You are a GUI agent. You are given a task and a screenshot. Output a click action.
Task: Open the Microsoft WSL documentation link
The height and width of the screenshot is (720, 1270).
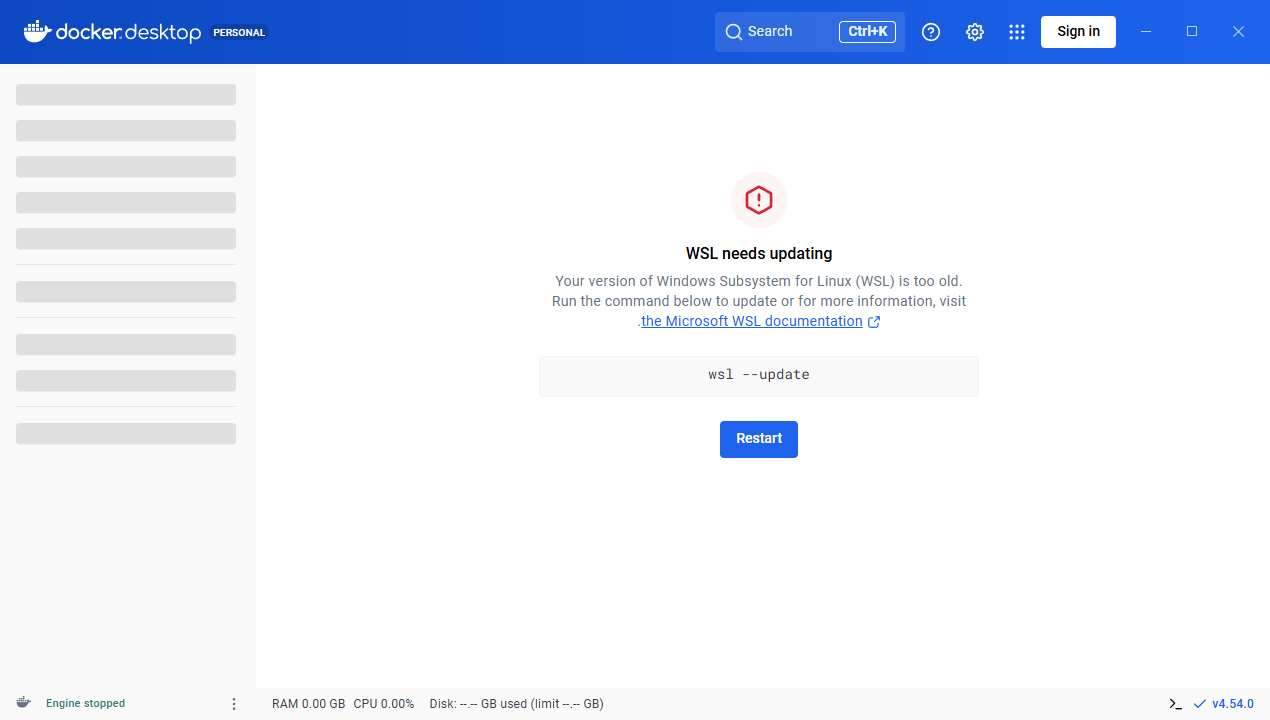coord(752,321)
